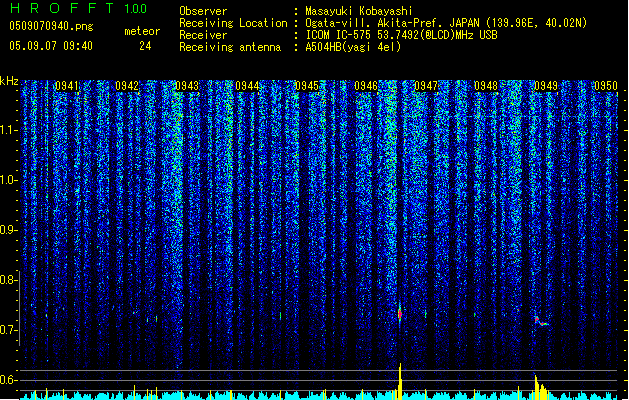This screenshot has width=629, height=400.
Task: Select the Ogata-vill. Akita-Pref. JAPAN location text
Action: pos(446,23)
